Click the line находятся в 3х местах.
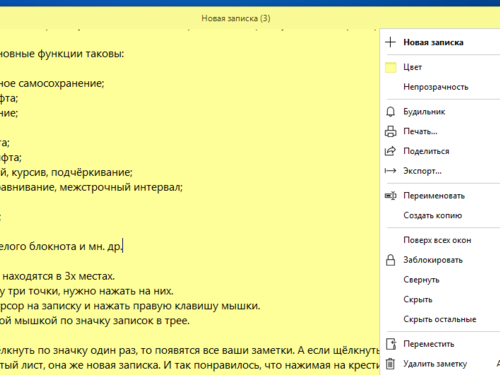The height and width of the screenshot is (375, 500). pos(57,276)
